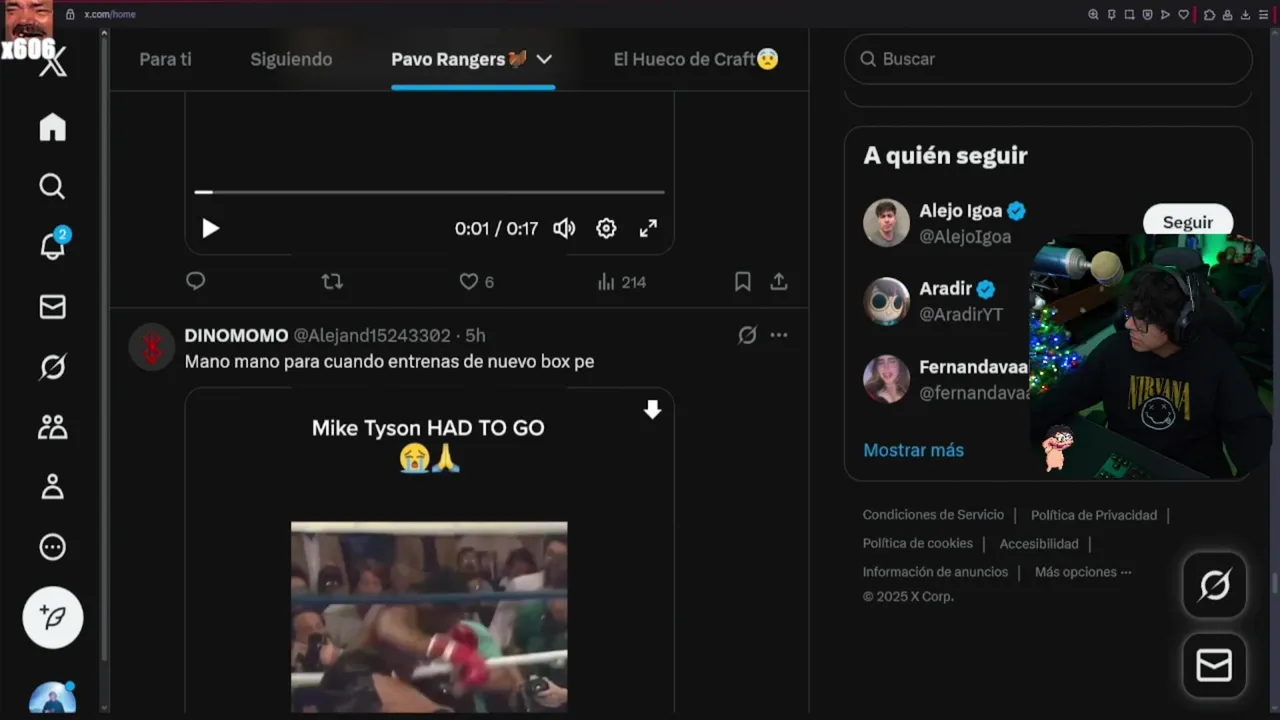
Task: Ask Grok about DINOMOMO's post
Action: 747,335
